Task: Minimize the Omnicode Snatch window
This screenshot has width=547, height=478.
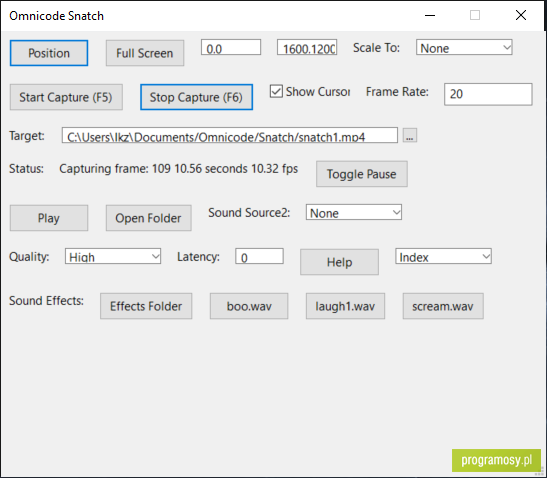Action: coord(430,15)
